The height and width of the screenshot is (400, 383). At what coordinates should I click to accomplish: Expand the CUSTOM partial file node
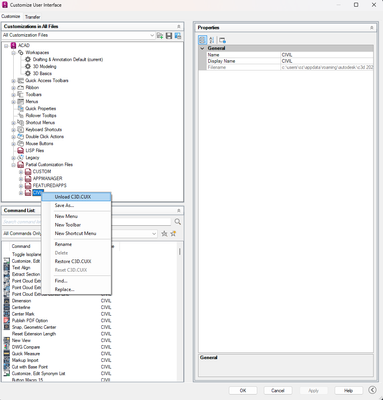click(x=21, y=172)
